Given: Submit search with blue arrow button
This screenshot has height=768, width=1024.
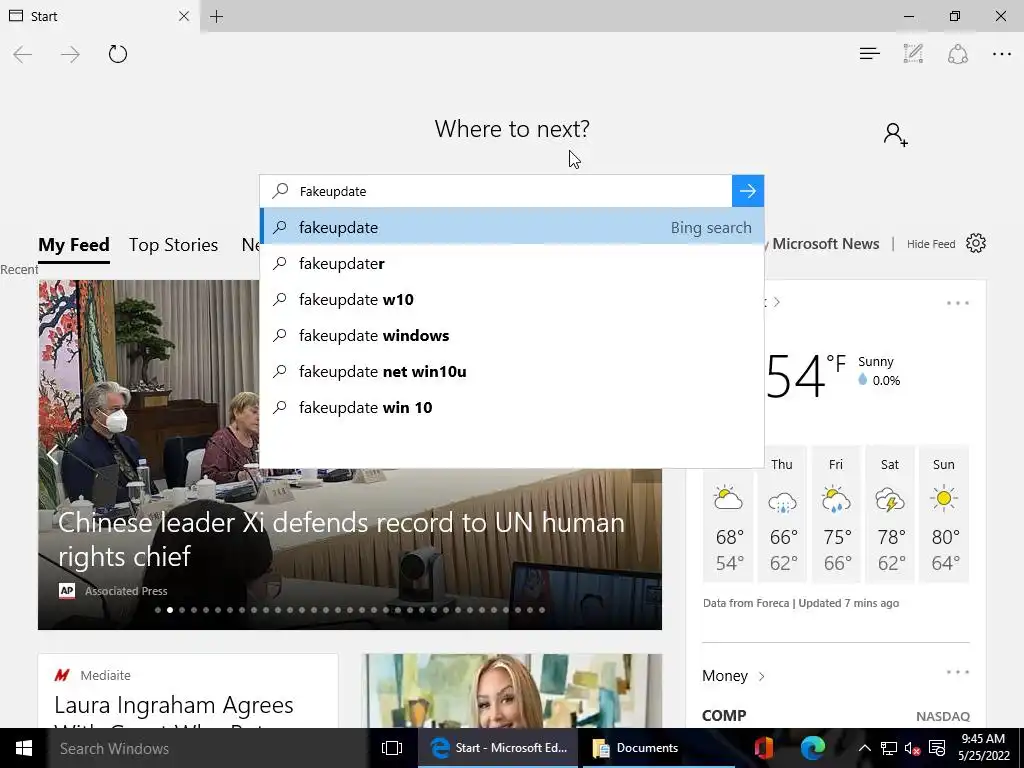Looking at the screenshot, I should click(x=748, y=191).
